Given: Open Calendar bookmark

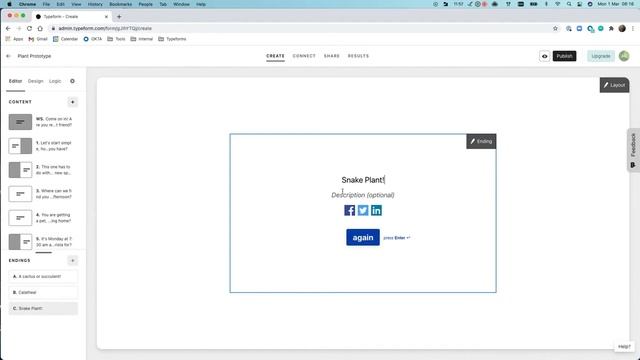Looking at the screenshot, I should [65, 39].
